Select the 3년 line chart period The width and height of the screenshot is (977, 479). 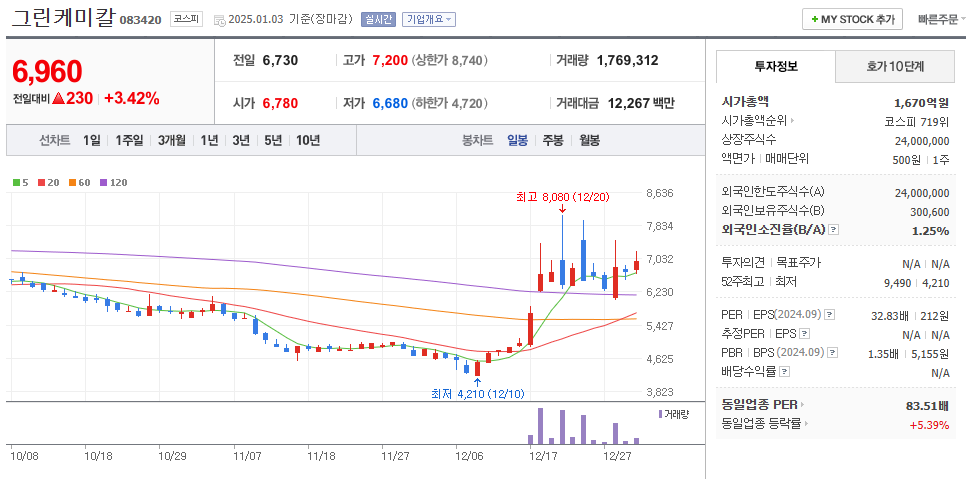241,140
